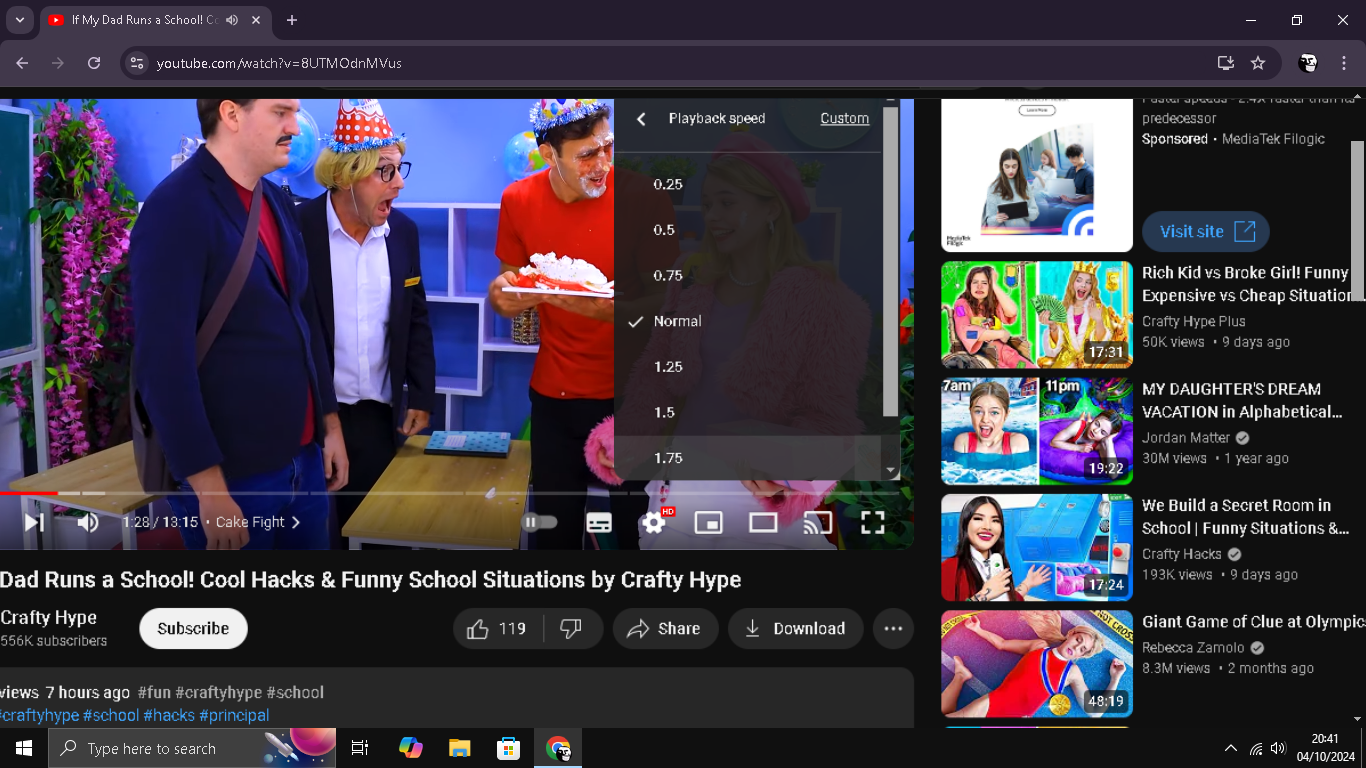Click the Next video (skip) button
The width and height of the screenshot is (1366, 768).
34,522
